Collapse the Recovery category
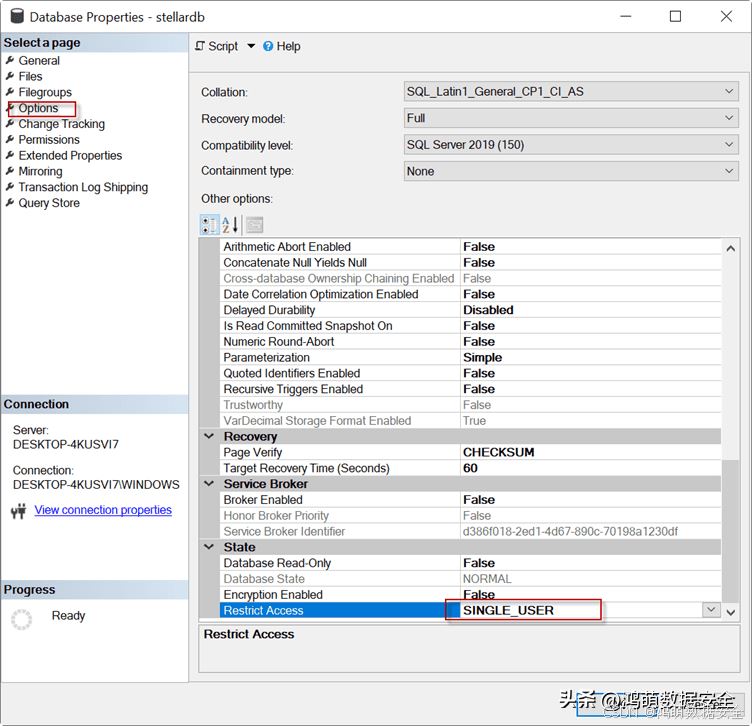The height and width of the screenshot is (726, 752). [x=209, y=436]
